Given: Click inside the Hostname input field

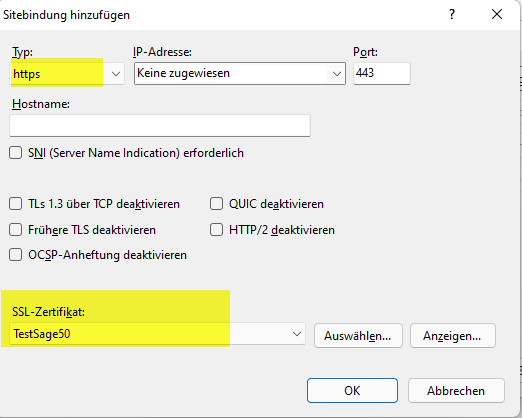Looking at the screenshot, I should pyautogui.click(x=160, y=125).
